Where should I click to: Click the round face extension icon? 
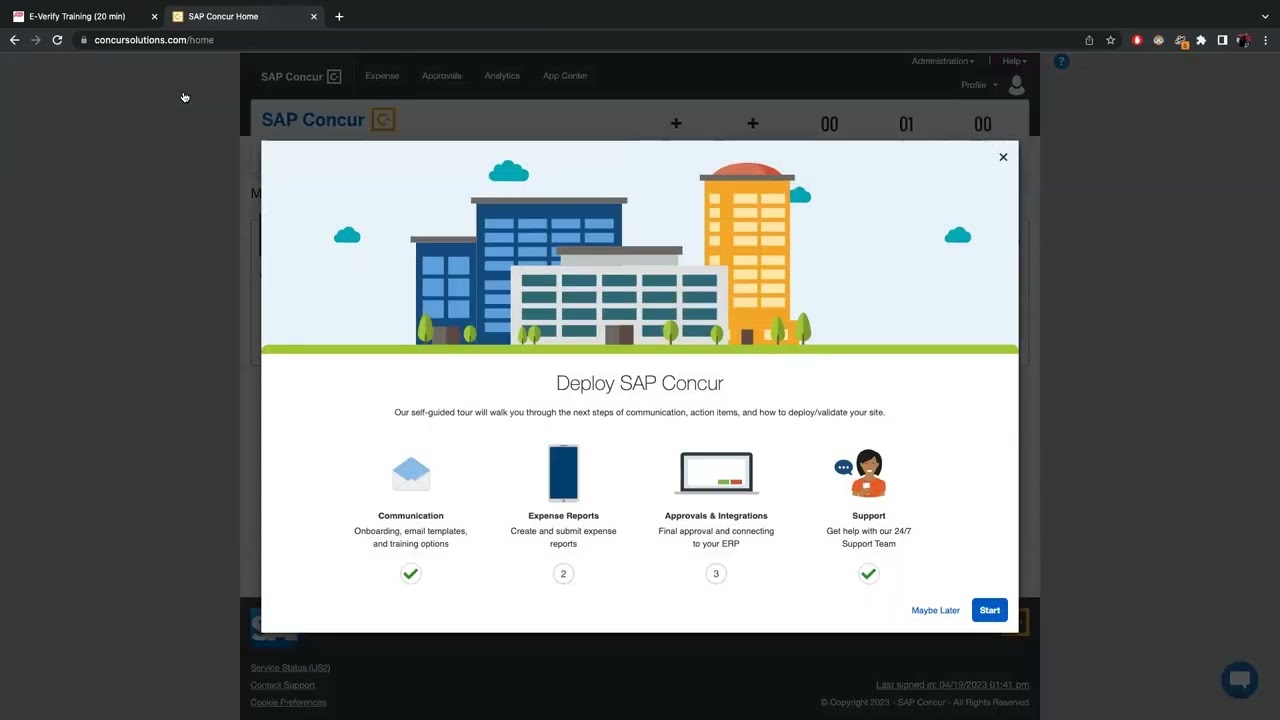(x=1158, y=40)
